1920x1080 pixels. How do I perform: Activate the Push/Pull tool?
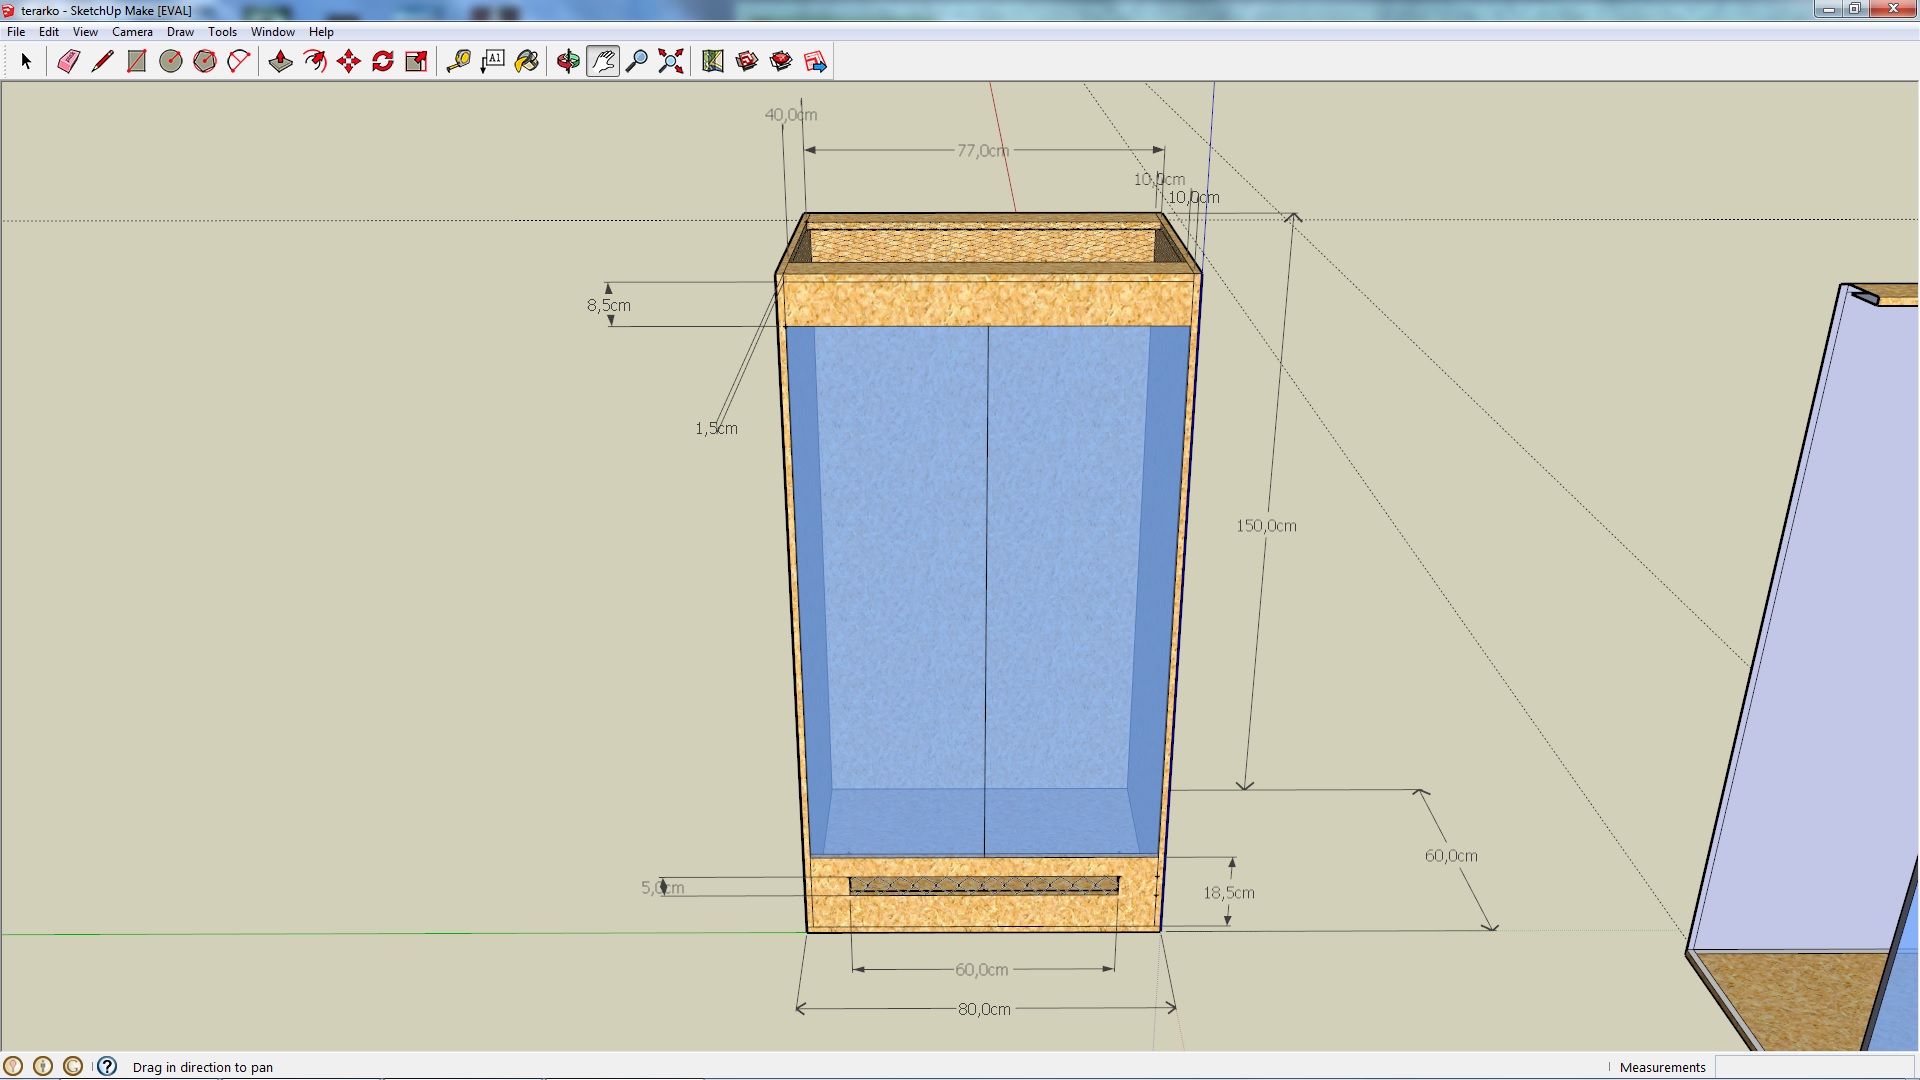click(281, 62)
